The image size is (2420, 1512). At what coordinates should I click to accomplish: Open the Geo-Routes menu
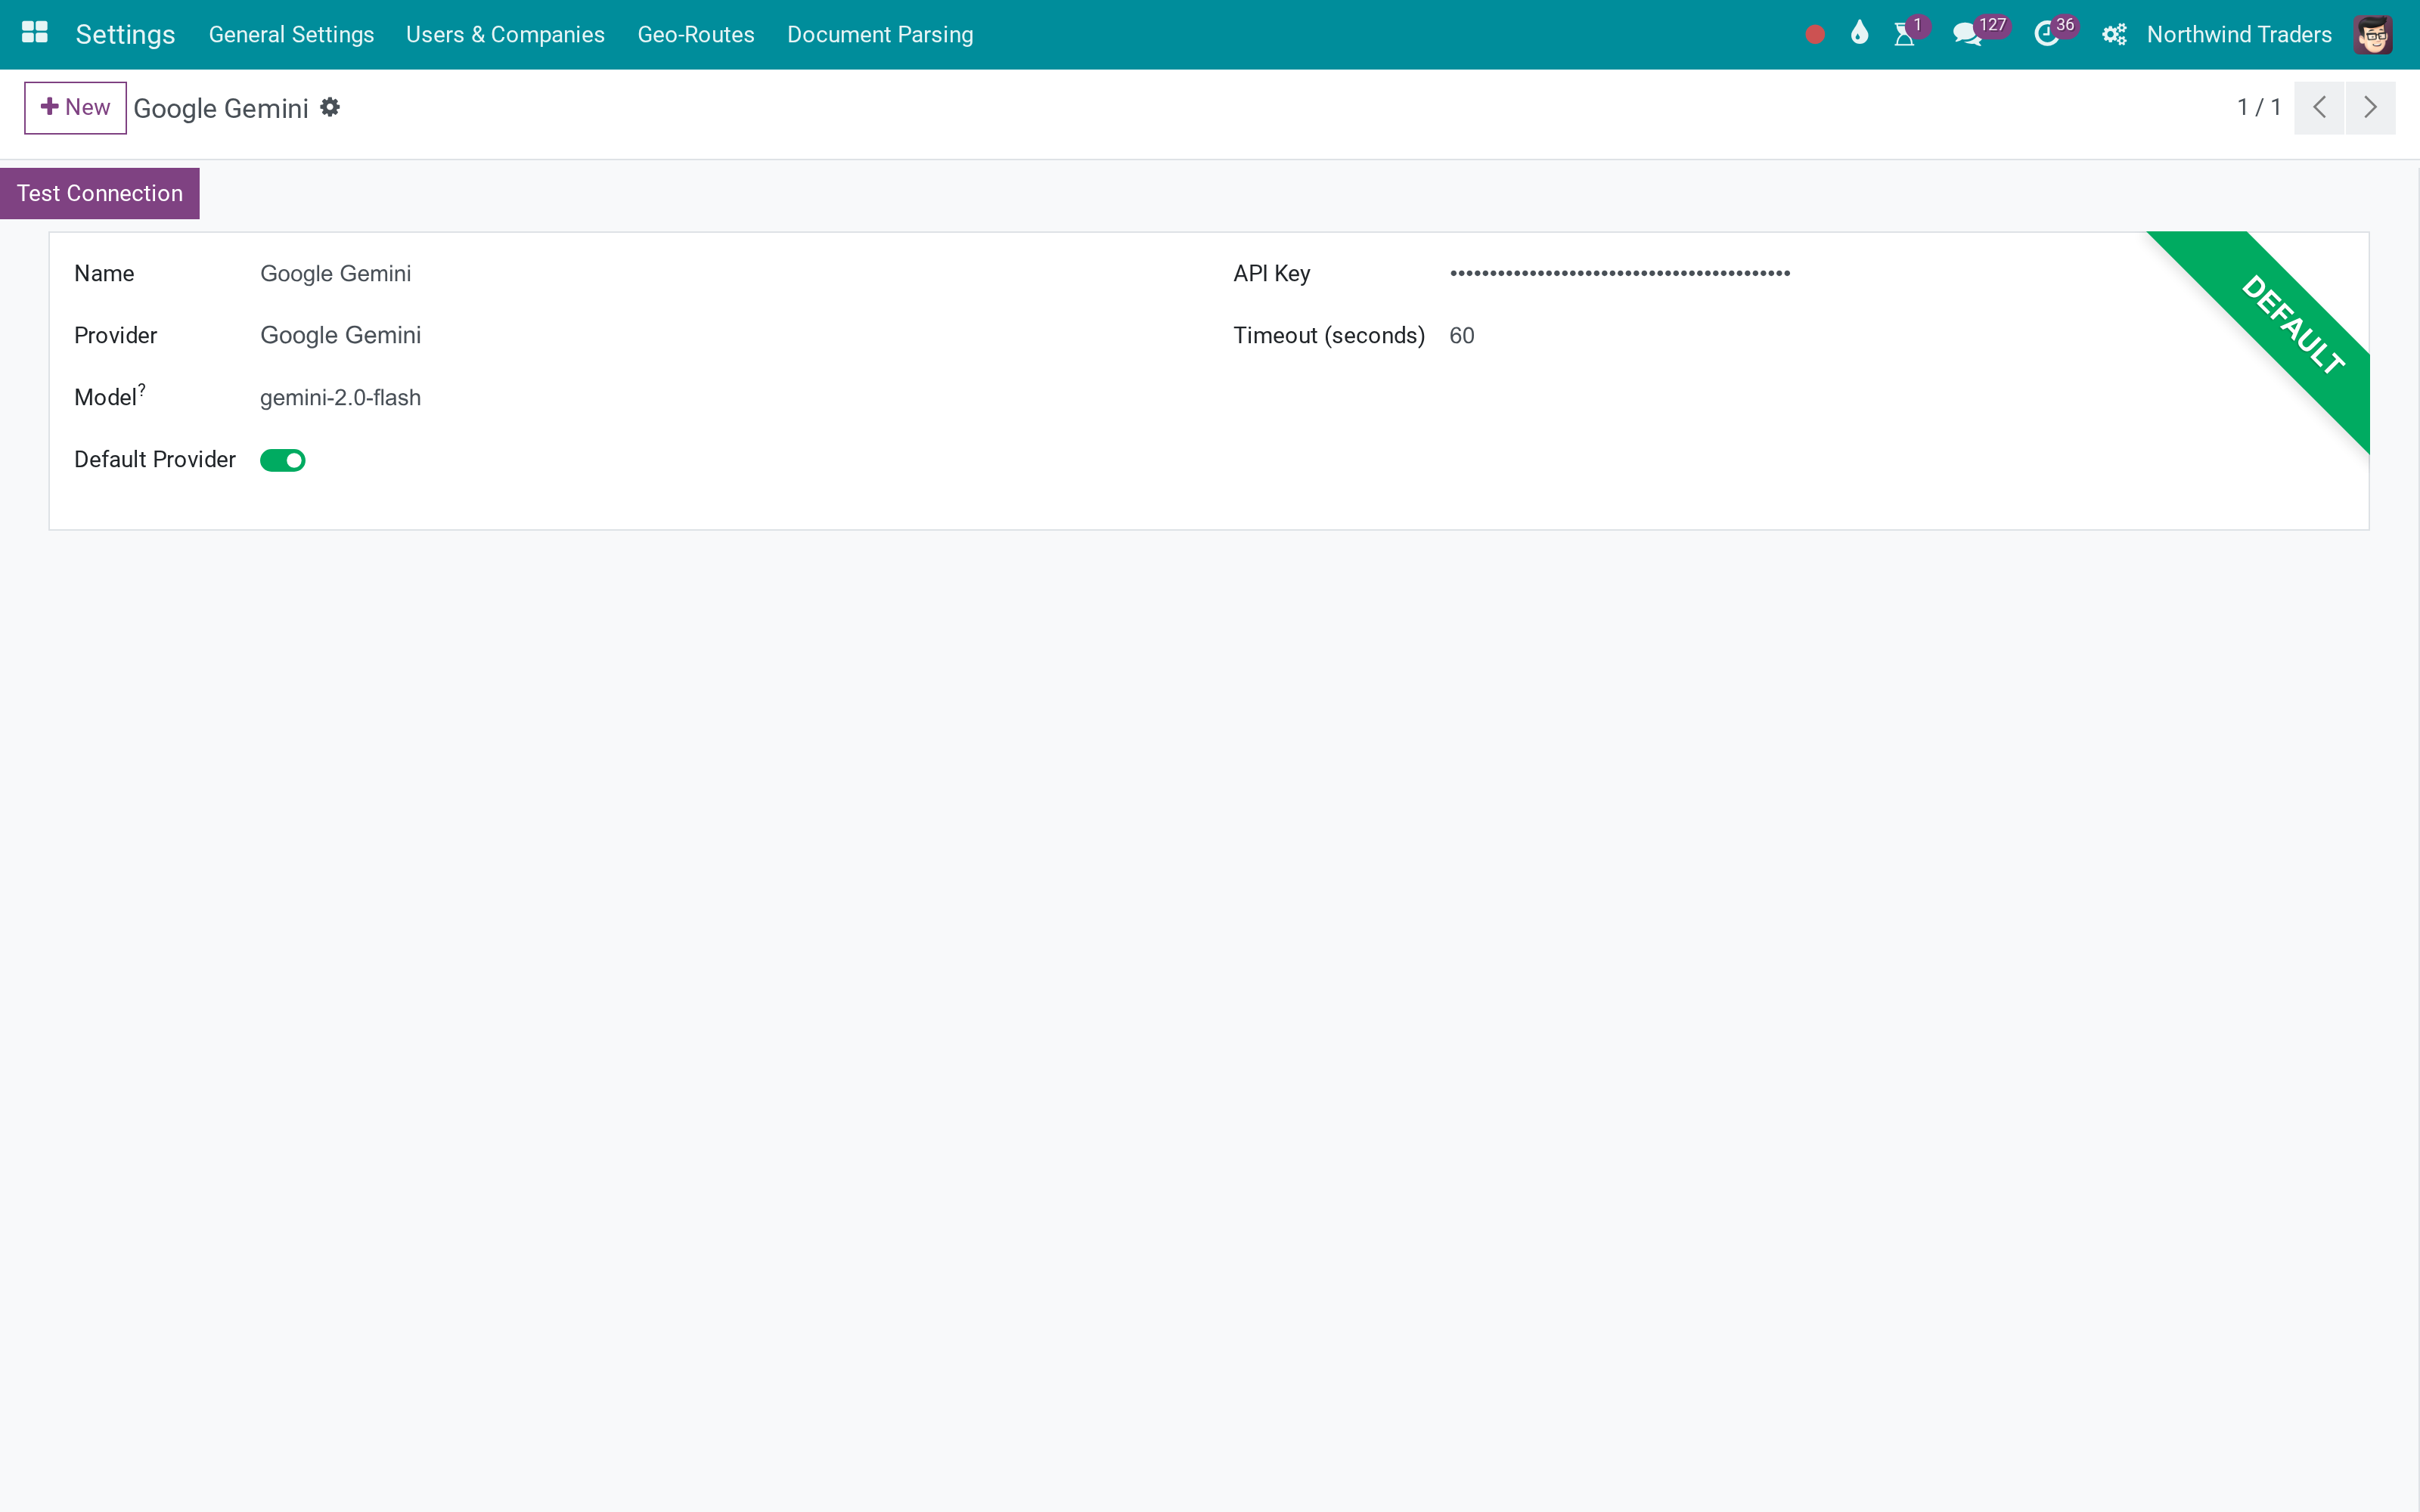[696, 35]
